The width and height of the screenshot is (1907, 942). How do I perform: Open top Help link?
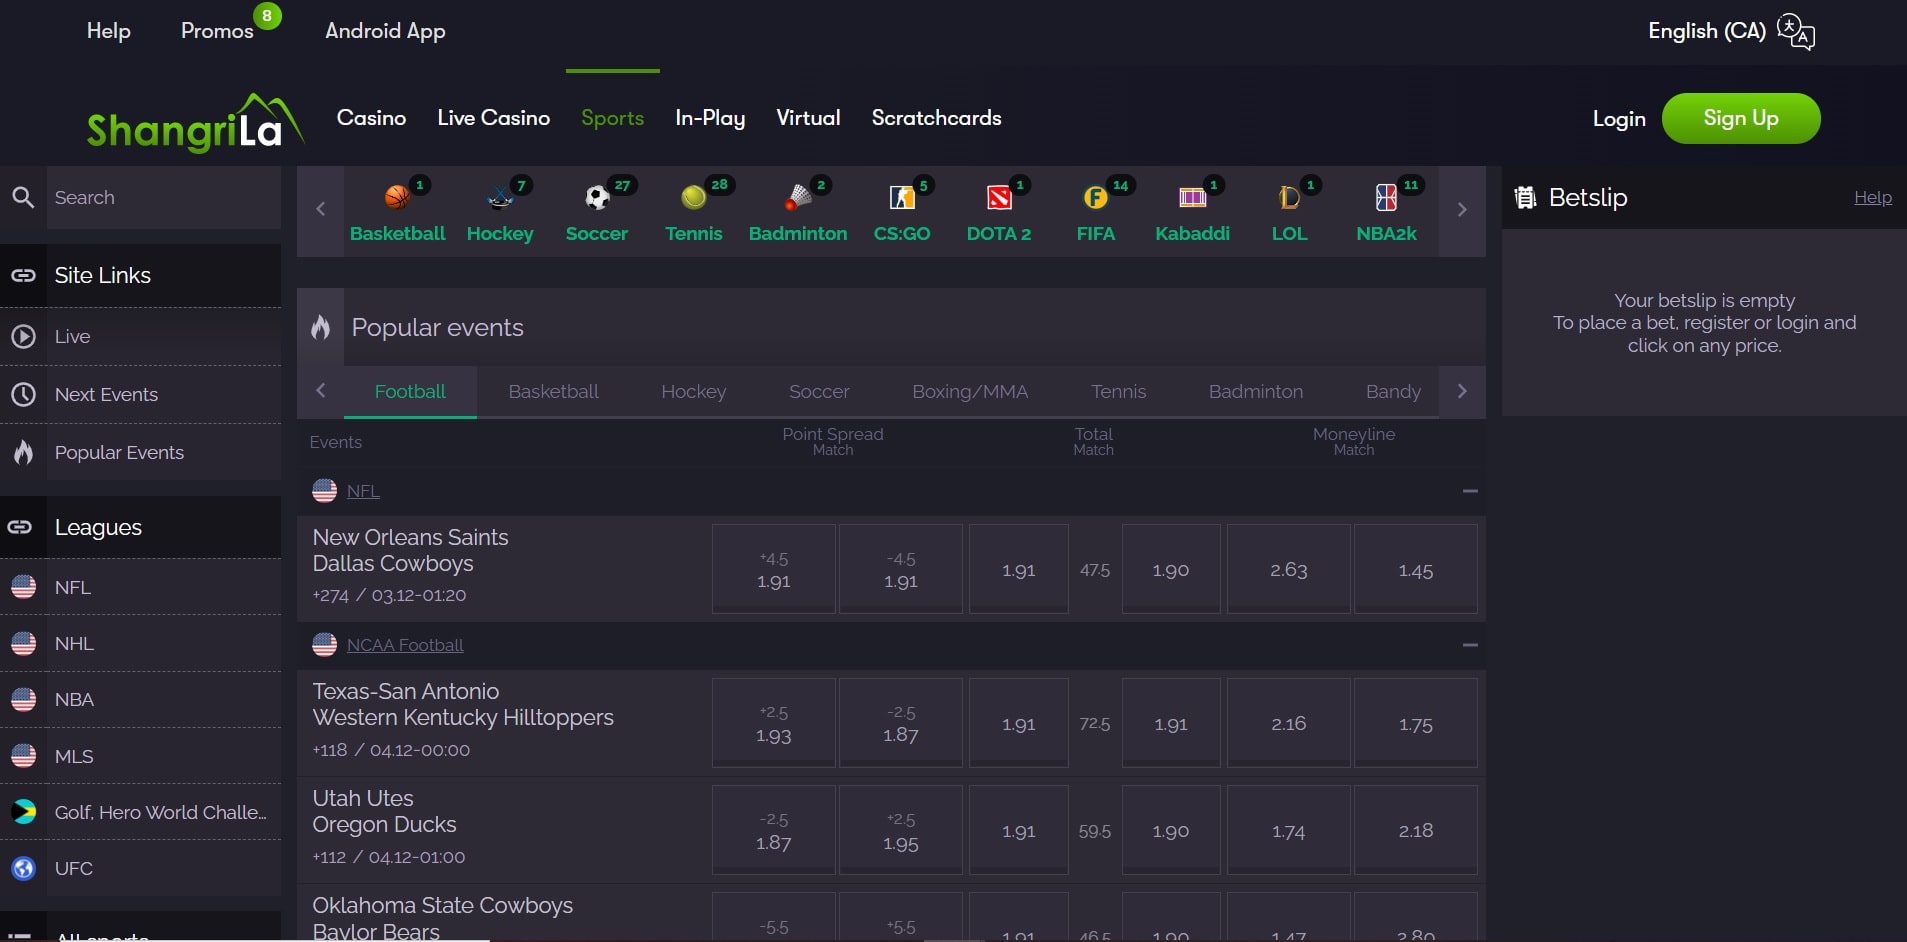tap(109, 31)
